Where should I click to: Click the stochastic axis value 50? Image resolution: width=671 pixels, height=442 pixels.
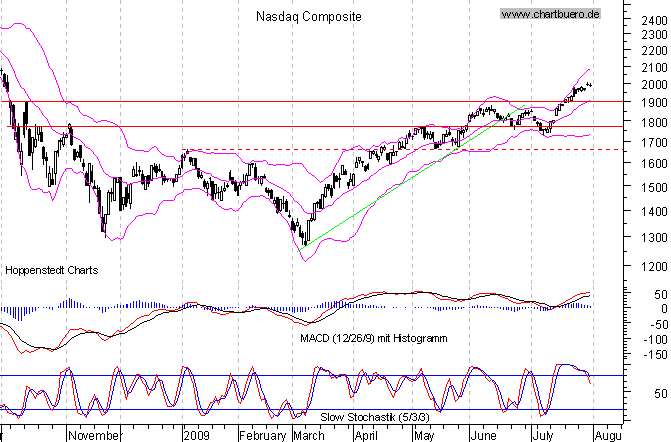[x=661, y=393]
